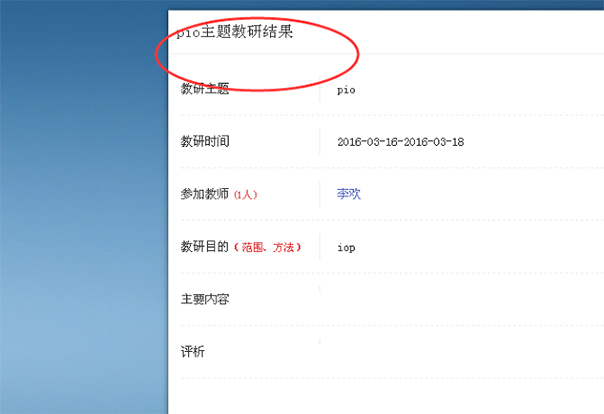Screen dimensions: 604x414
Task: Select the date range 2016-03-16-2016-03-18
Action: click(400, 142)
